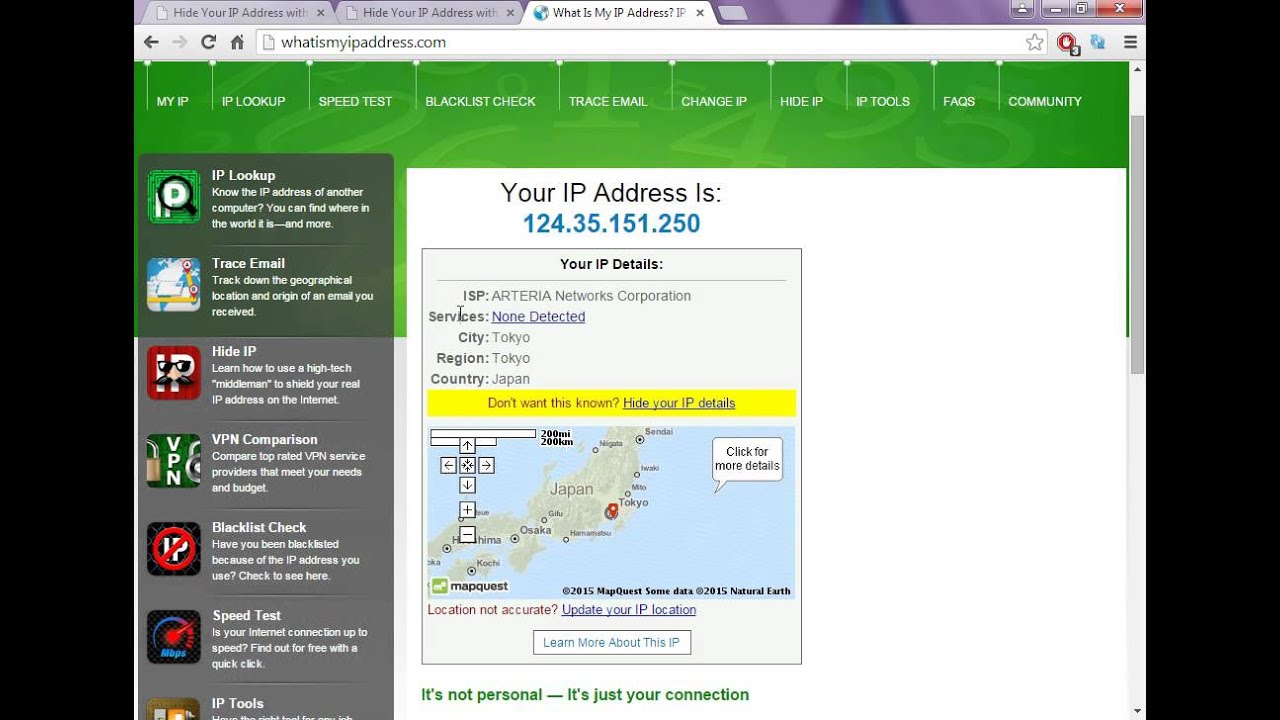Open the COMMUNITY nav item

pyautogui.click(x=1045, y=101)
